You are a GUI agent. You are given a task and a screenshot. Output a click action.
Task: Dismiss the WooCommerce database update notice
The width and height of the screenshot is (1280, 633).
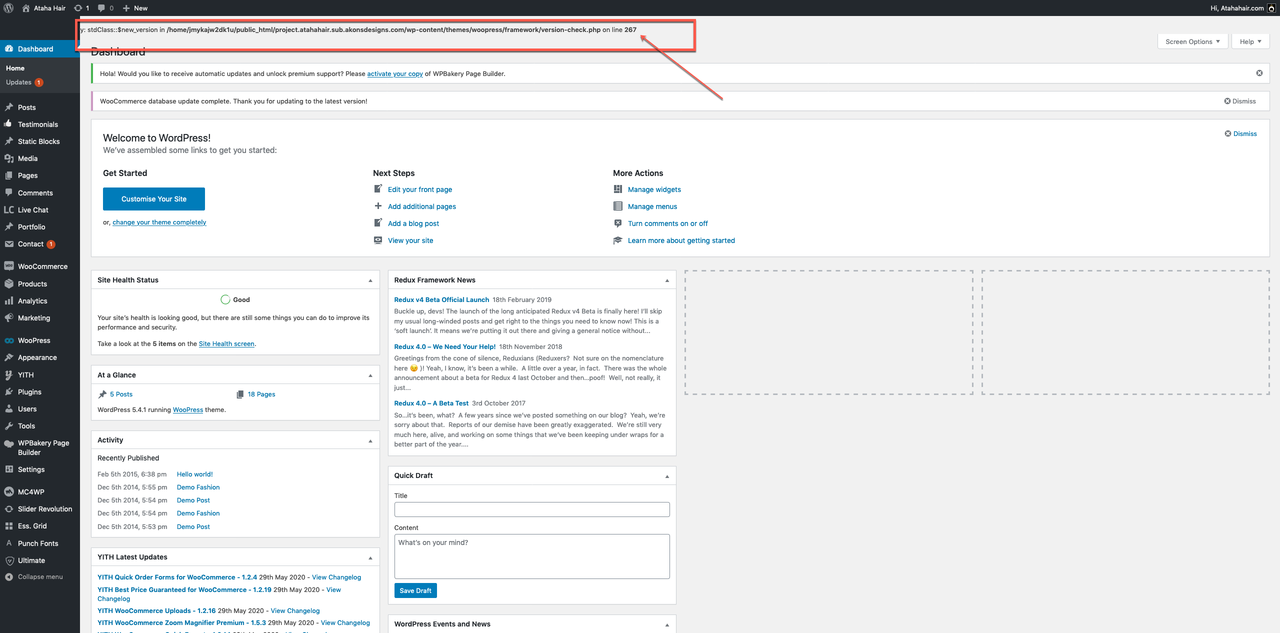tap(1240, 101)
